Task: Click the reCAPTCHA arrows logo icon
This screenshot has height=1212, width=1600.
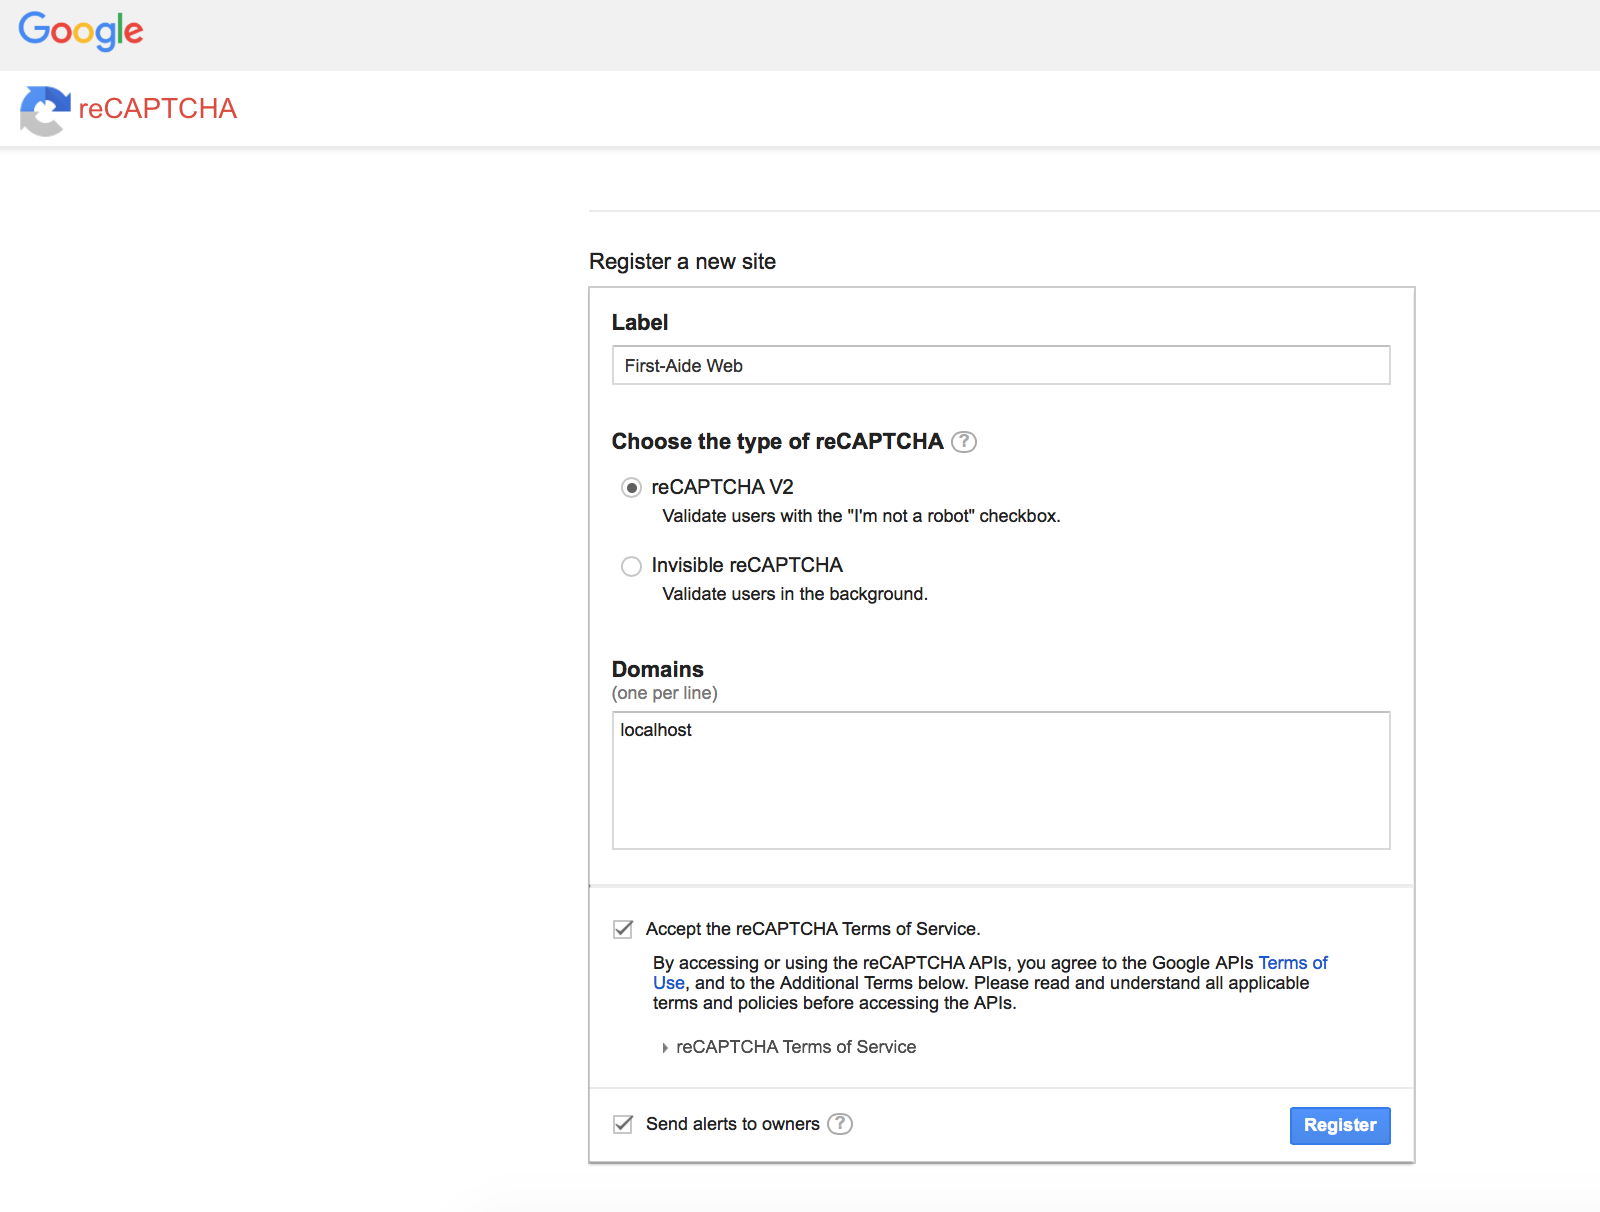Action: [45, 110]
